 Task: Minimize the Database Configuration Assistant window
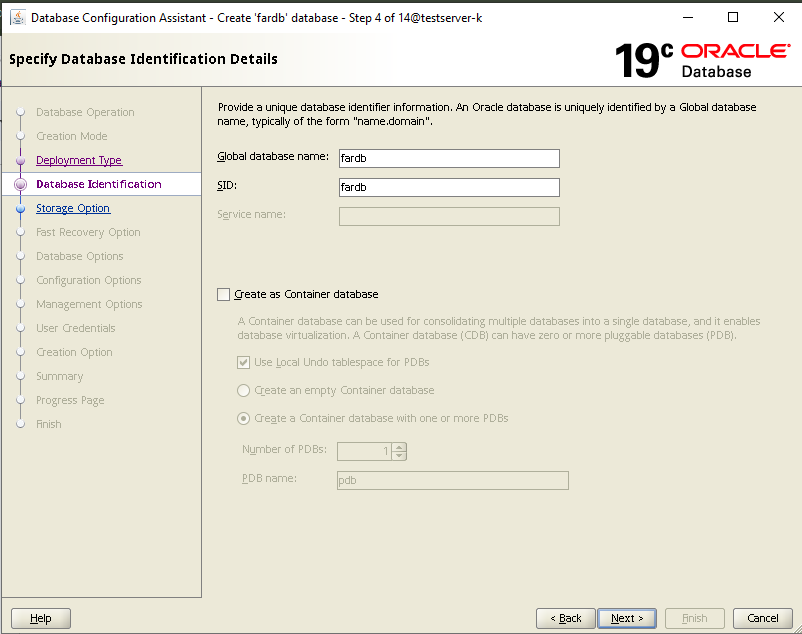pyautogui.click(x=688, y=17)
